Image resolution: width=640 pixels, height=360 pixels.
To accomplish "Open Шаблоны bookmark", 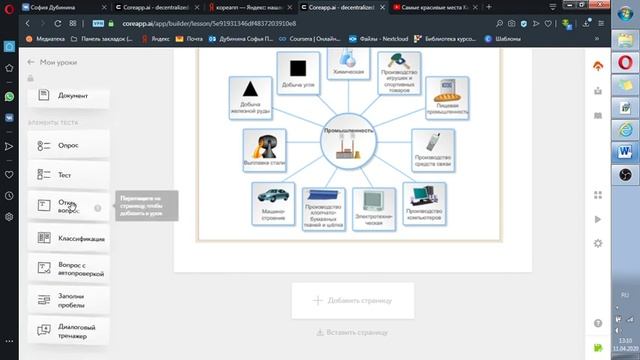I will [502, 39].
